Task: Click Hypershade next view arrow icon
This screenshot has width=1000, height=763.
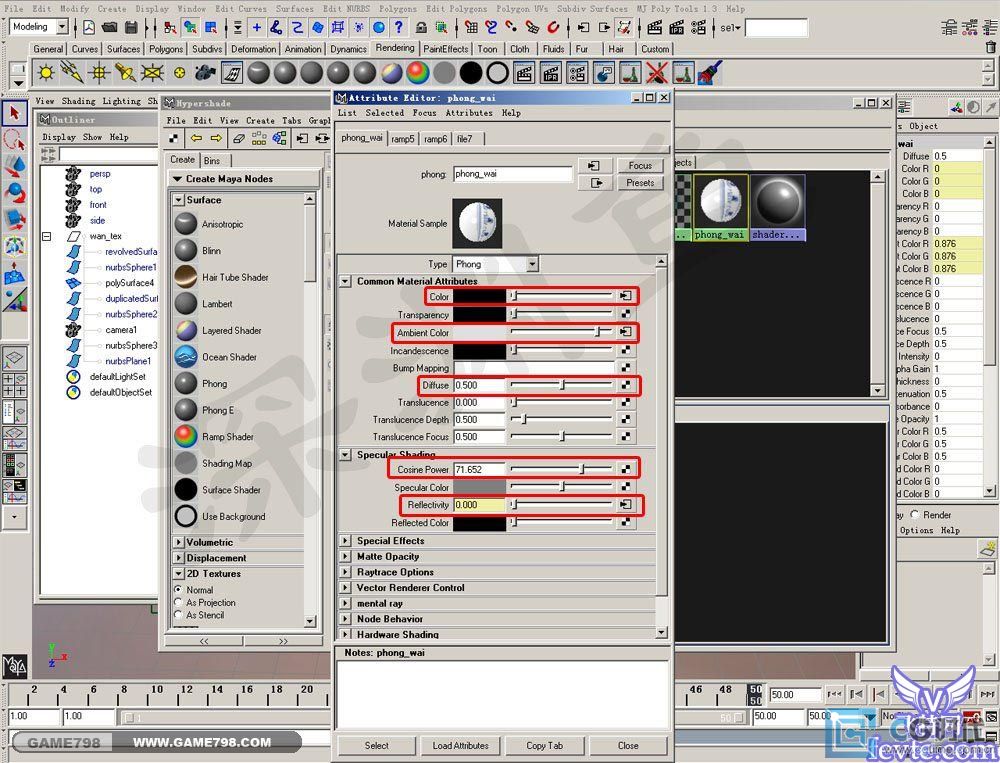Action: pyautogui.click(x=216, y=138)
